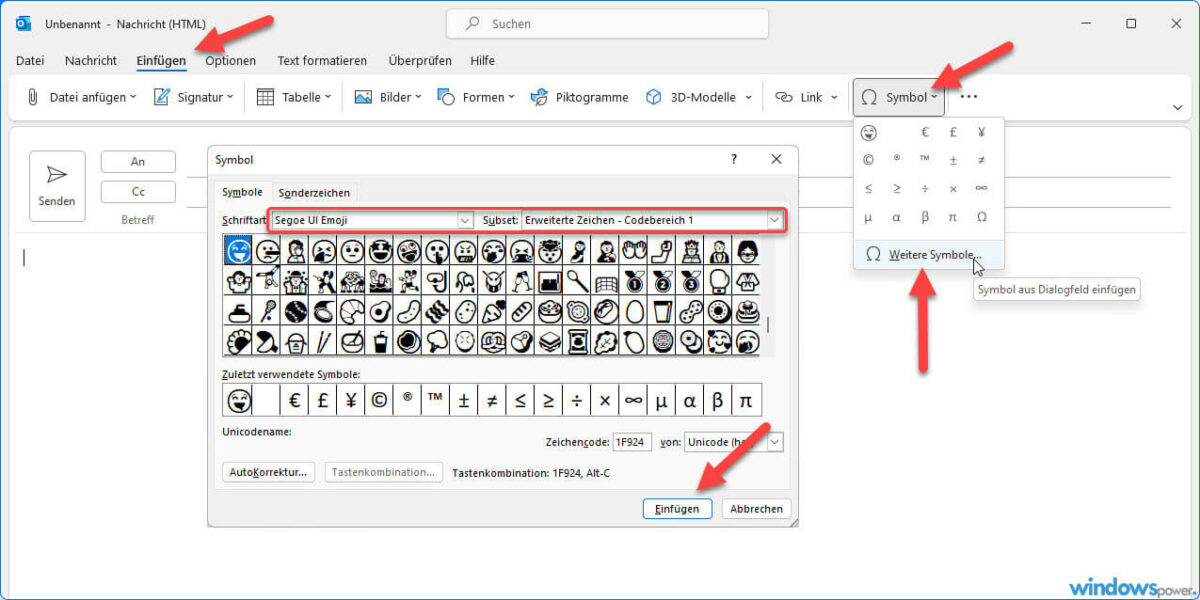This screenshot has height=600, width=1200.
Task: Select the Überprüfen ribbon tab
Action: coord(419,60)
